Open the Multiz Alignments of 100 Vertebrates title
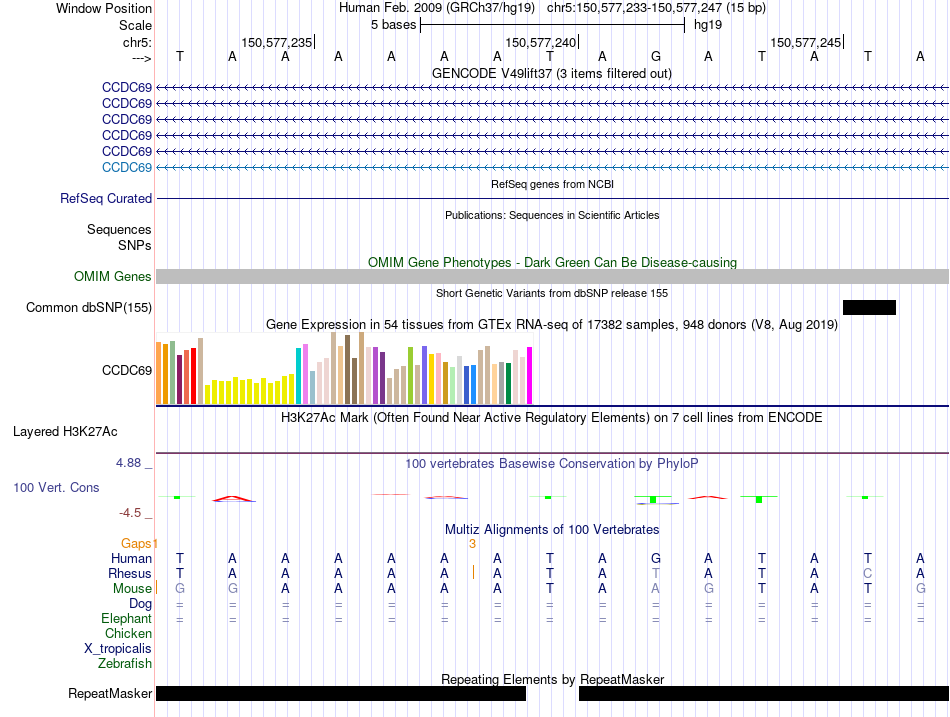The image size is (950, 717). [551, 529]
